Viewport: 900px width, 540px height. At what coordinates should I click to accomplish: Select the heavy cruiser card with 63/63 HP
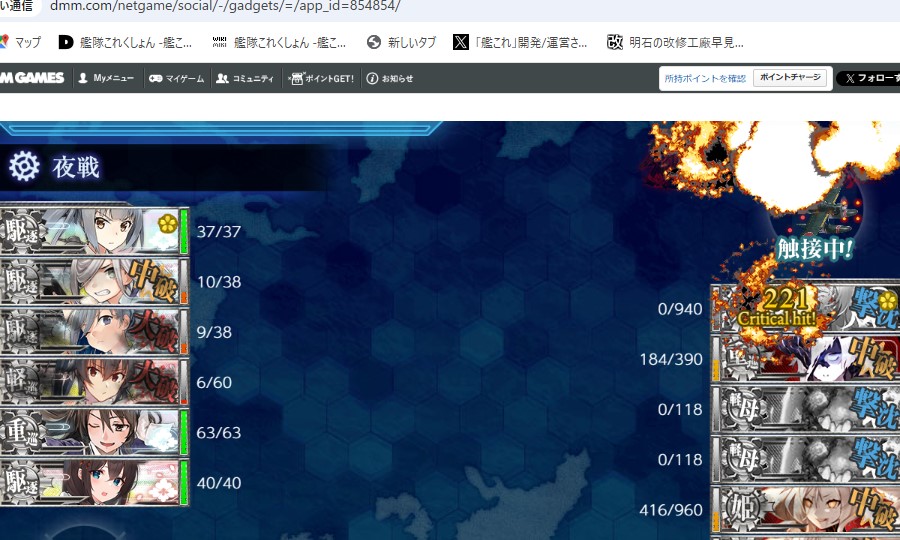point(94,432)
